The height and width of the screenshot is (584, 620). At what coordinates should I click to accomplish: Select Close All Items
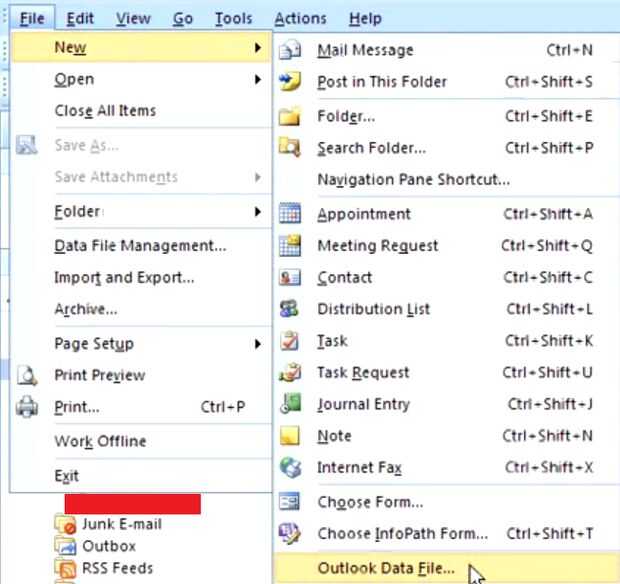click(x=142, y=111)
